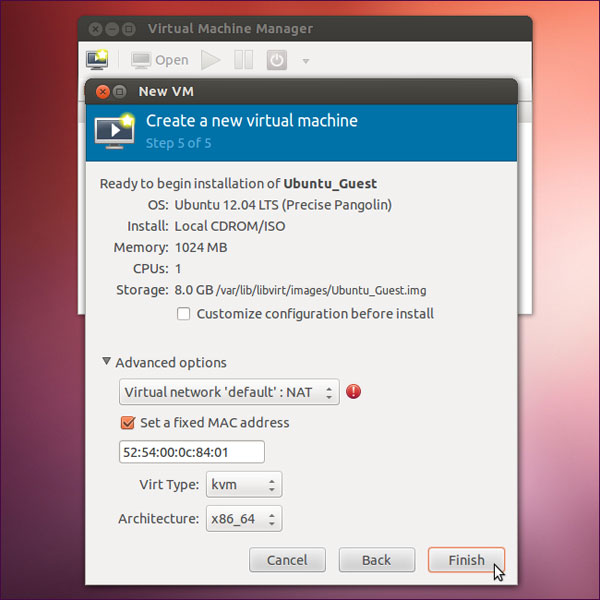This screenshot has width=600, height=600.
Task: Open the Virt Type kvm dropdown
Action: click(x=244, y=484)
